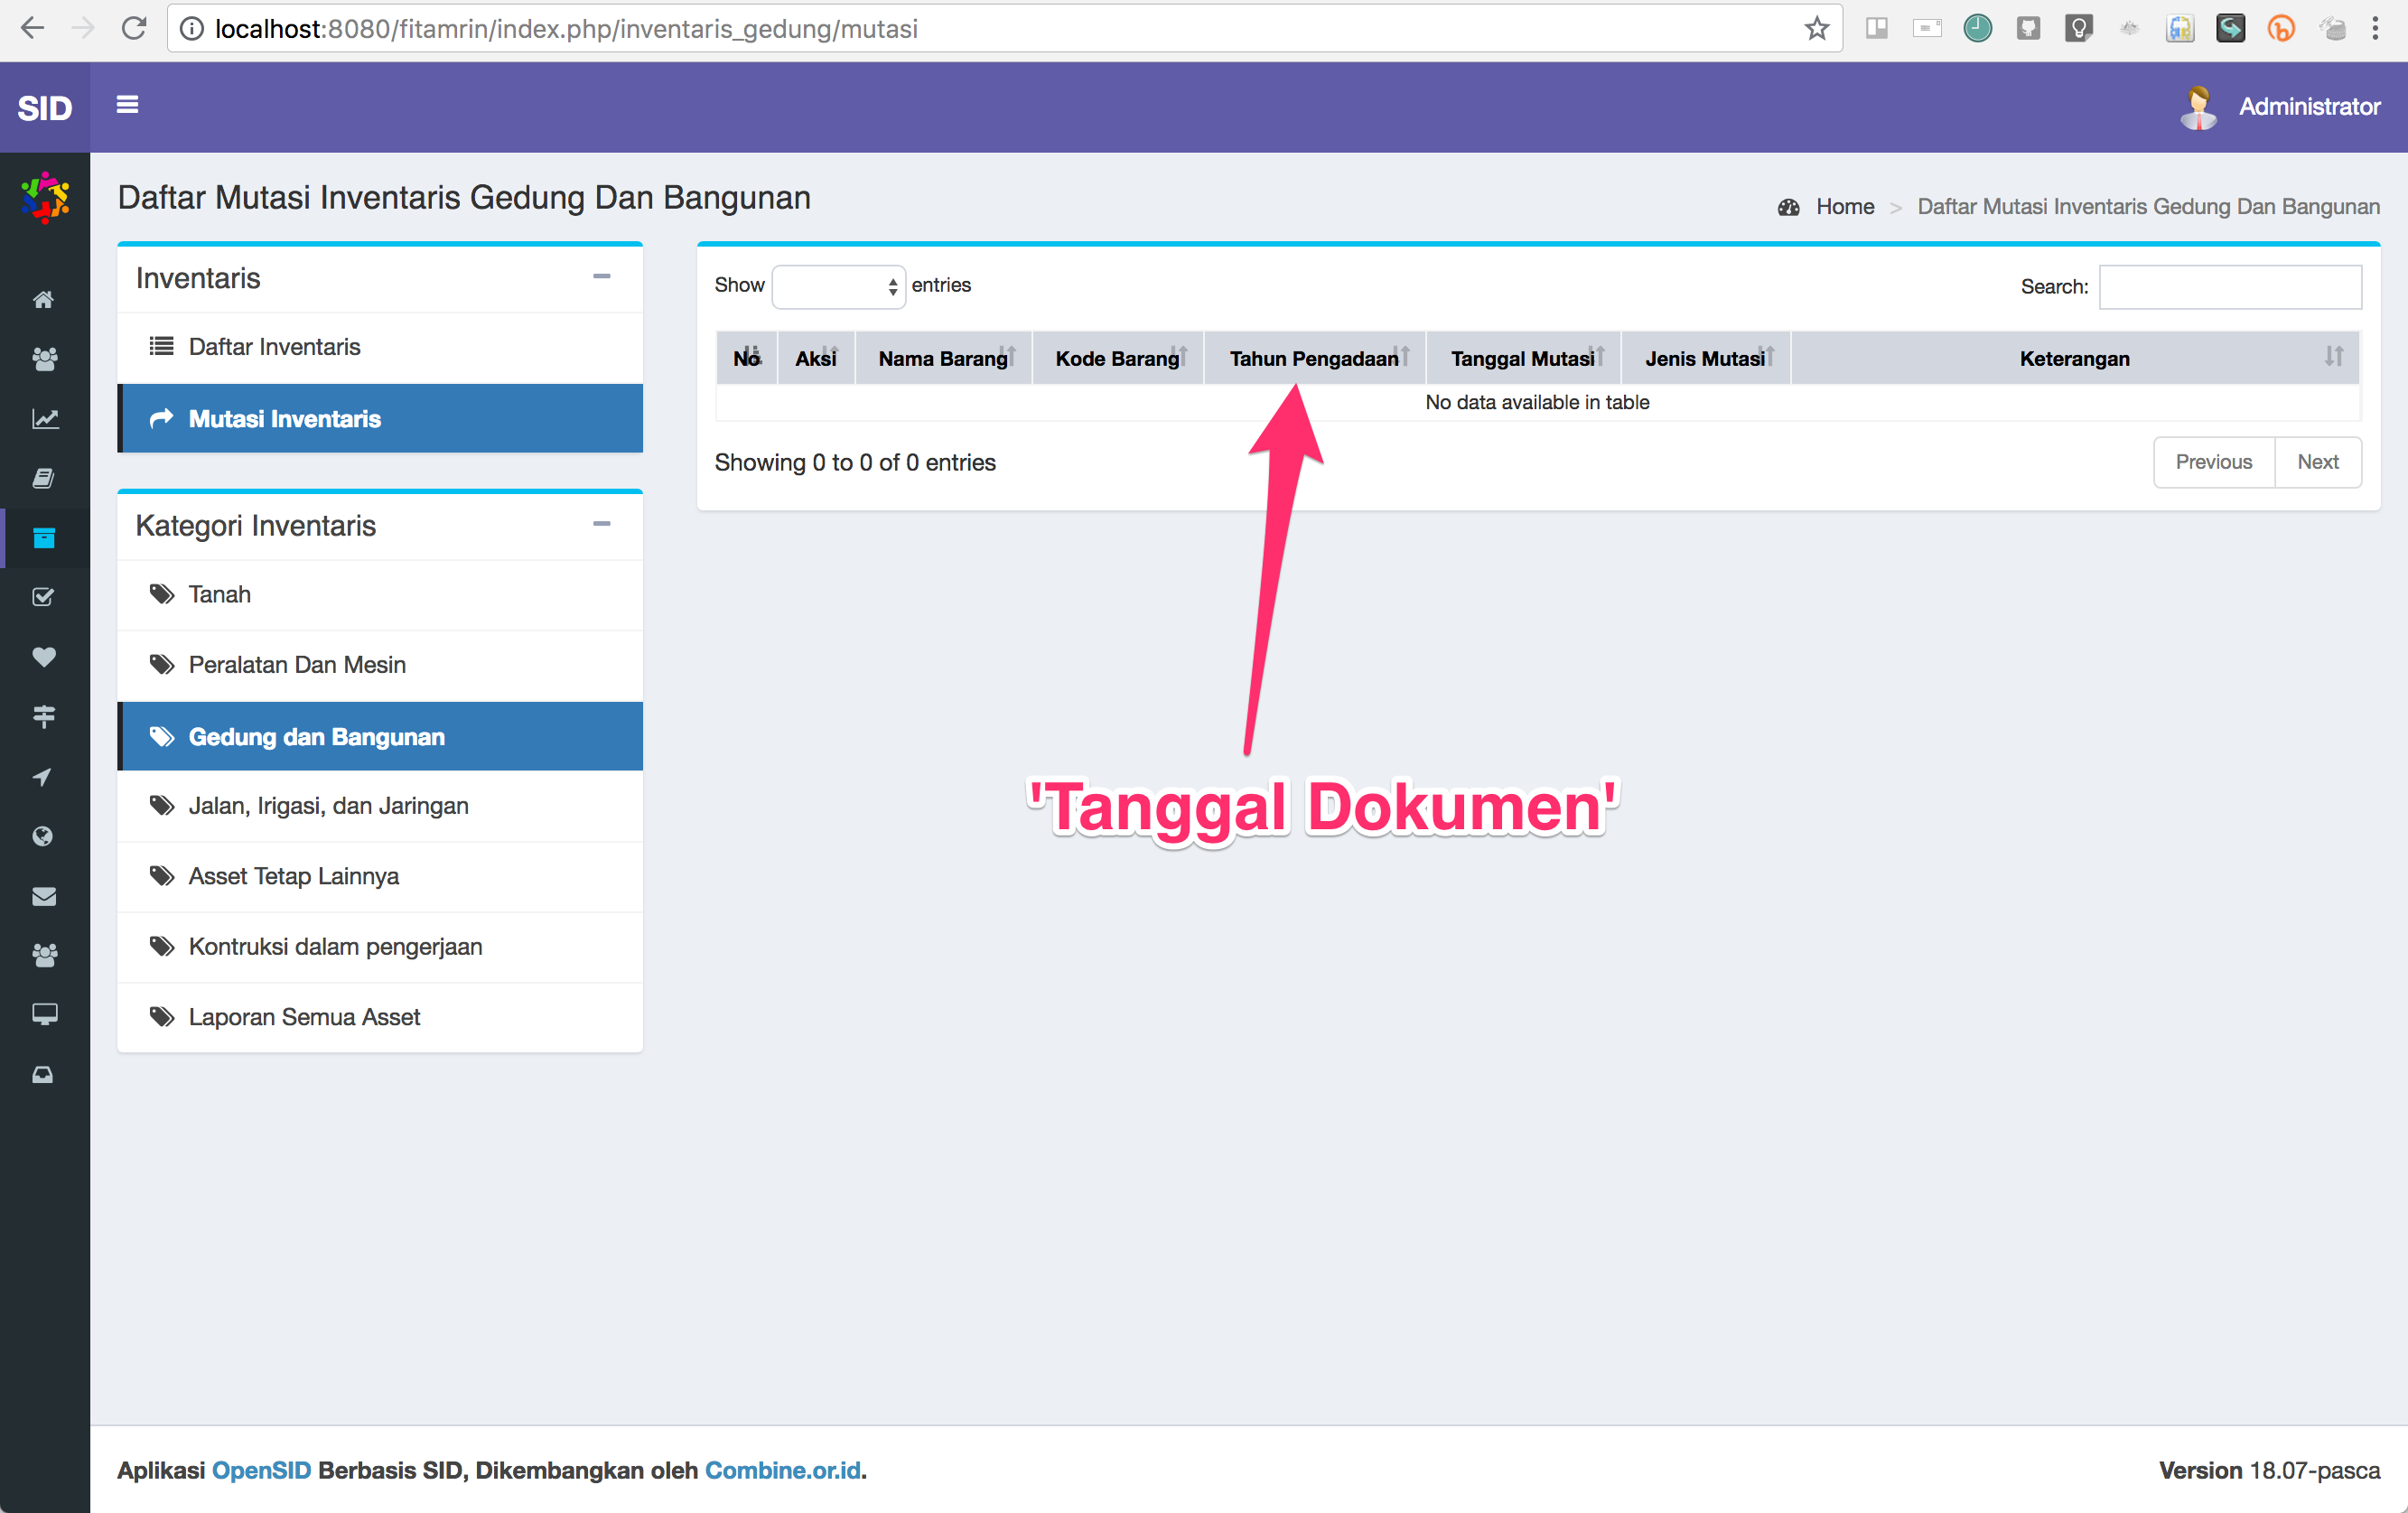Image resolution: width=2408 pixels, height=1513 pixels.
Task: Click the Next pagination button
Action: point(2318,462)
